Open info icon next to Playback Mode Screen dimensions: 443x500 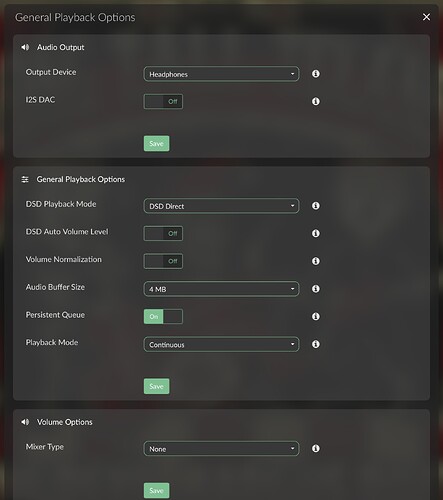316,344
